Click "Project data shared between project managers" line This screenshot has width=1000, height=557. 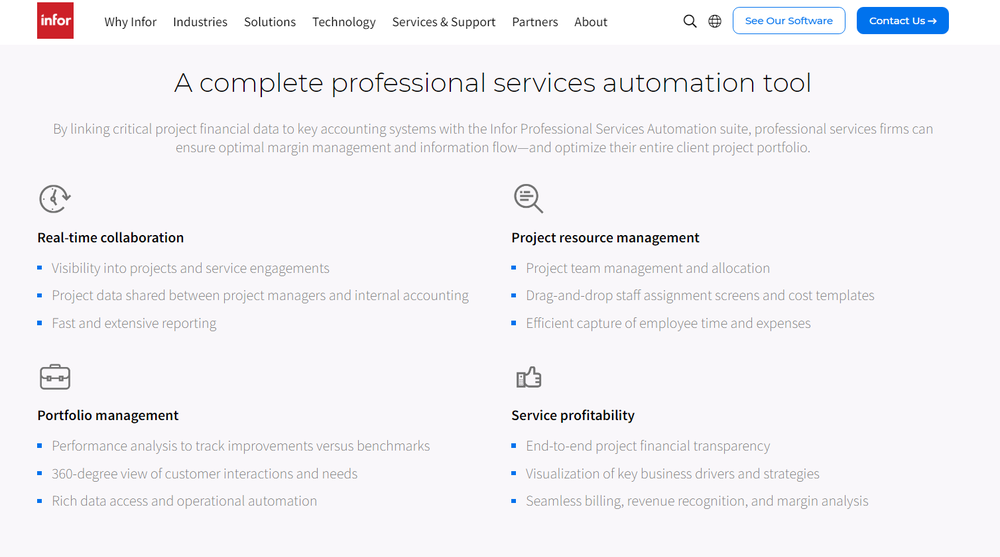click(x=260, y=295)
